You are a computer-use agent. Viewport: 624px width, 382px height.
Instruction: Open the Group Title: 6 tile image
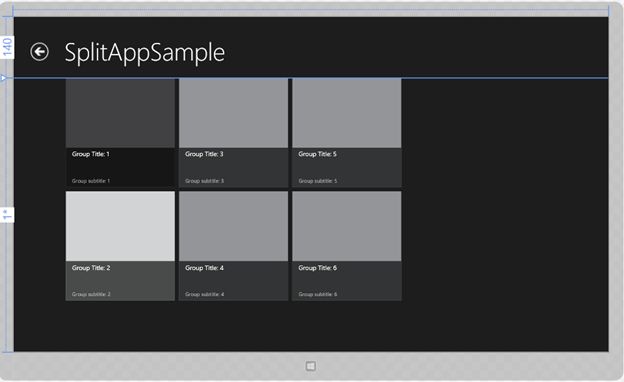347,226
